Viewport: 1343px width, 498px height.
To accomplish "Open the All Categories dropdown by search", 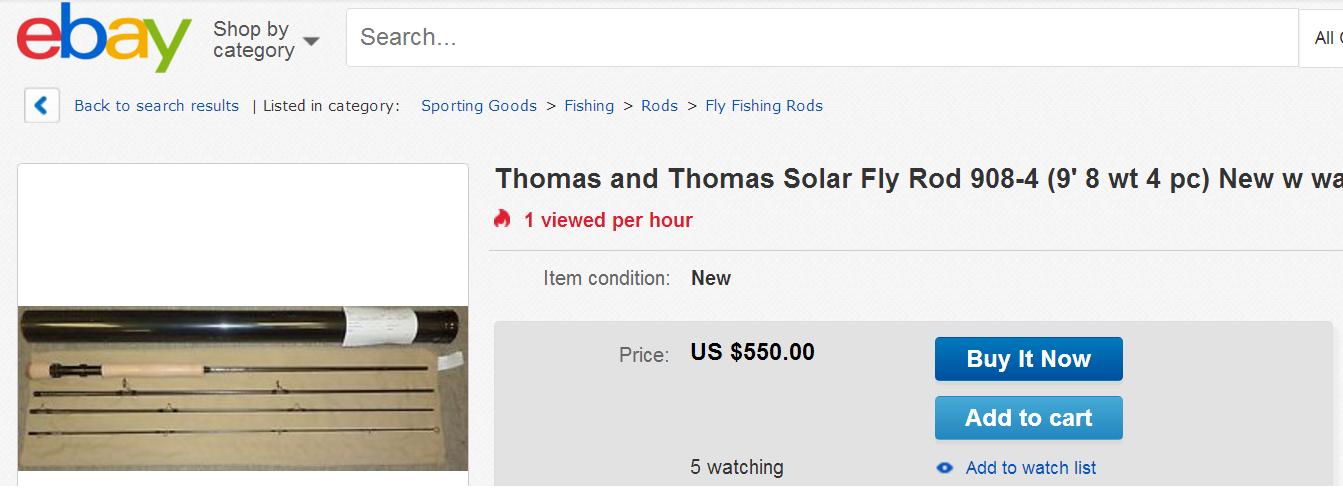I will 1325,38.
